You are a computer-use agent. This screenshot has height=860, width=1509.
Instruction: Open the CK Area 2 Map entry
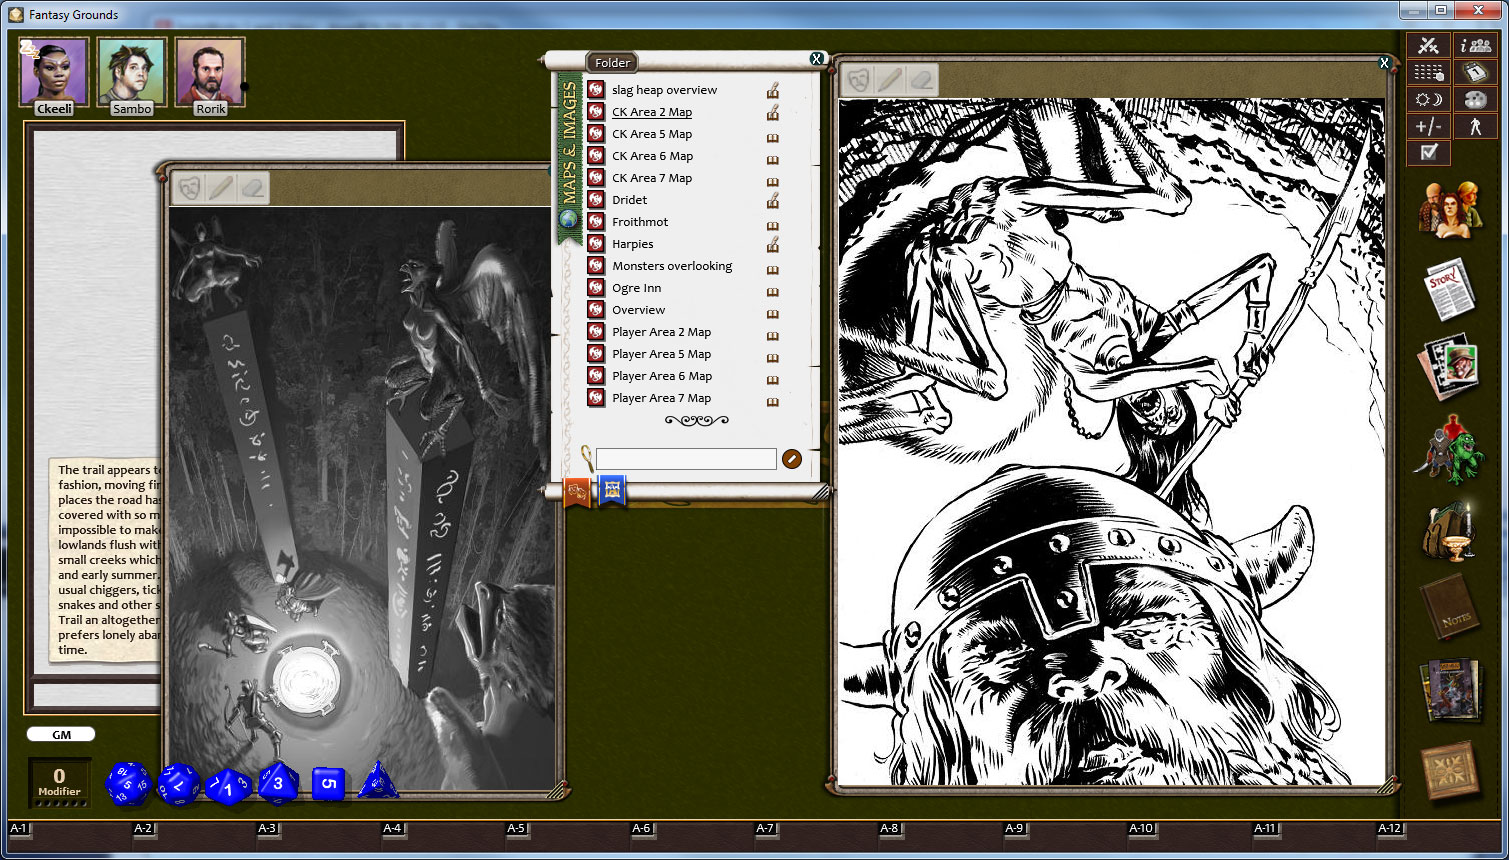651,112
